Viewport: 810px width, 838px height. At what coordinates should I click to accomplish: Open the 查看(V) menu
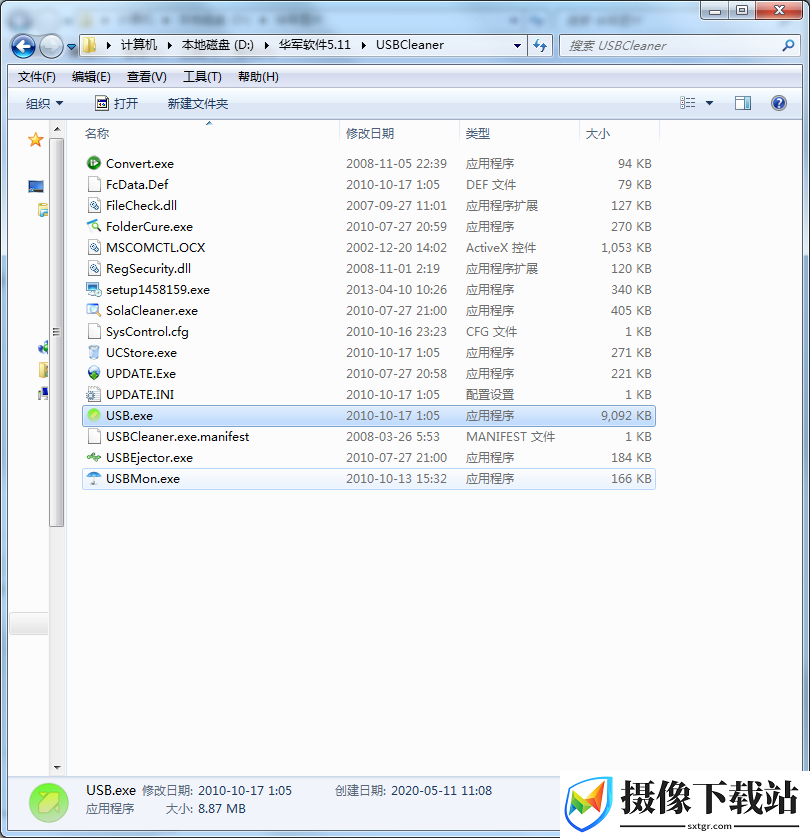tap(146, 77)
